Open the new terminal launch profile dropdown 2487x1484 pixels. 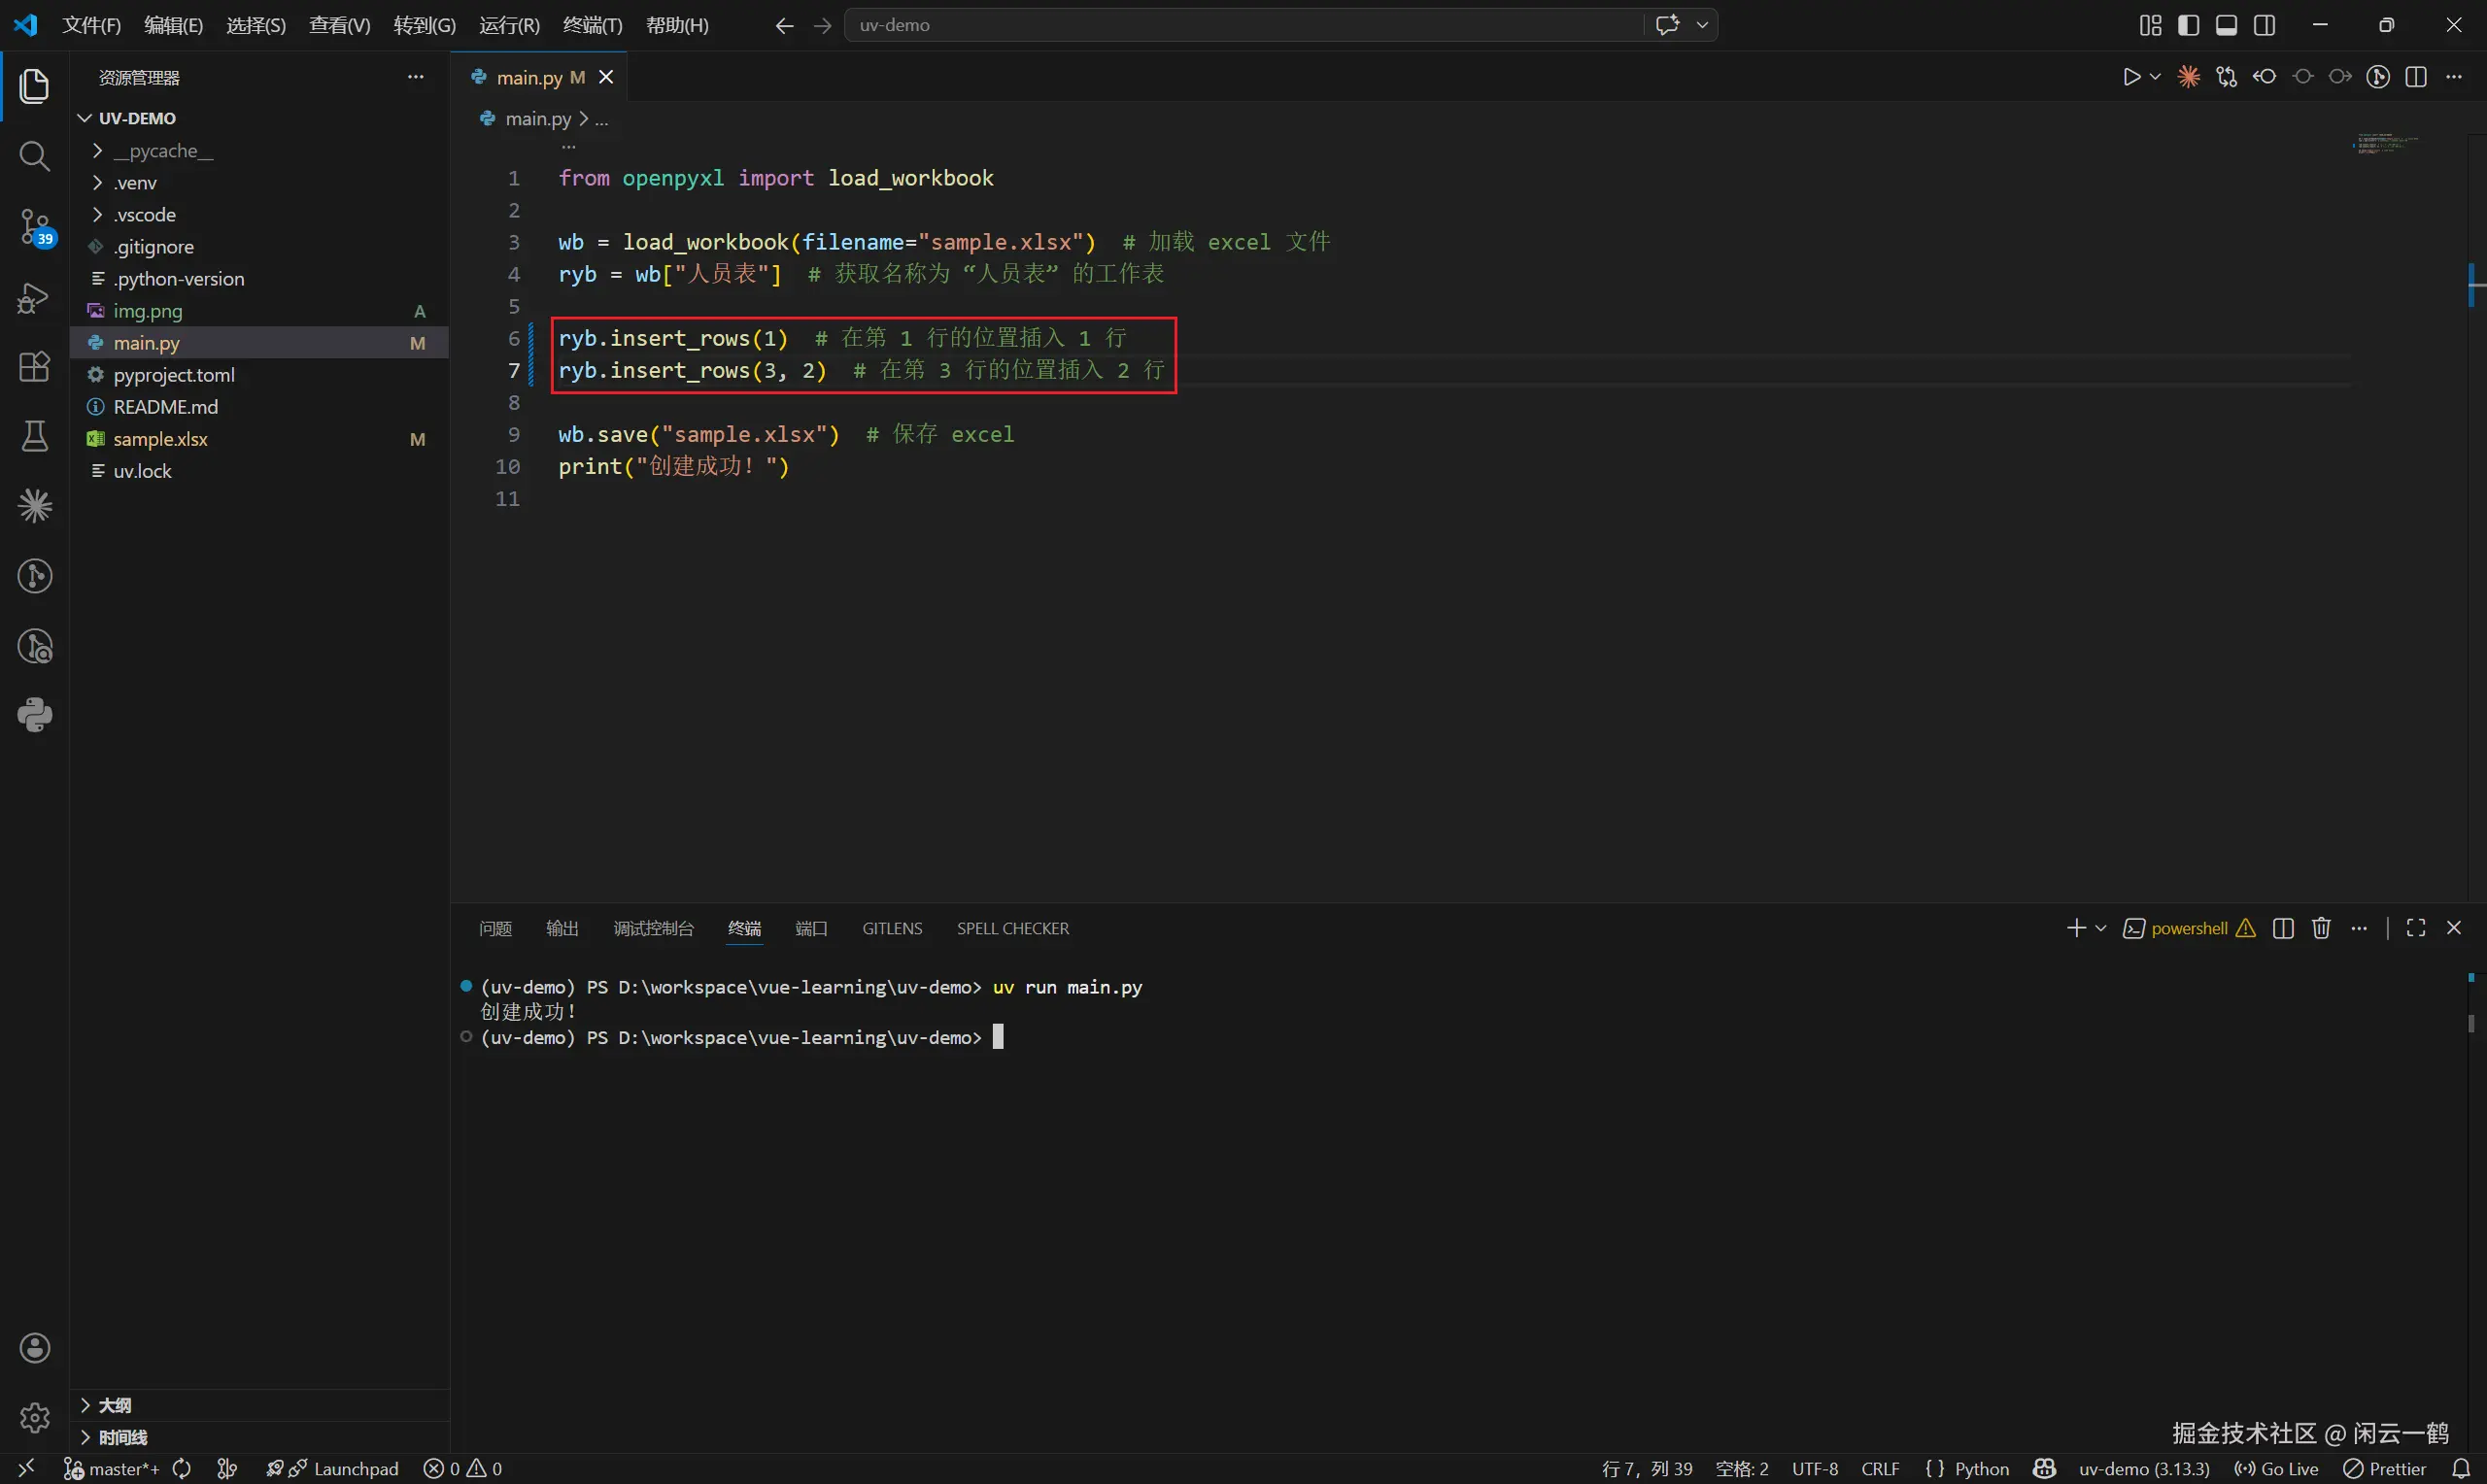pyautogui.click(x=2101, y=928)
